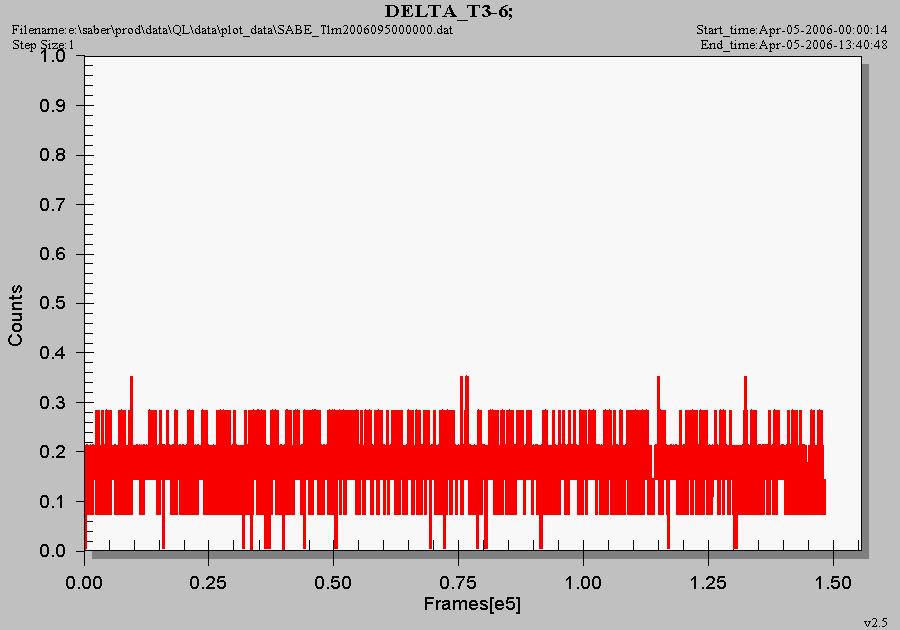Click y-axis tick label 0.6
The image size is (900, 630).
pos(52,254)
